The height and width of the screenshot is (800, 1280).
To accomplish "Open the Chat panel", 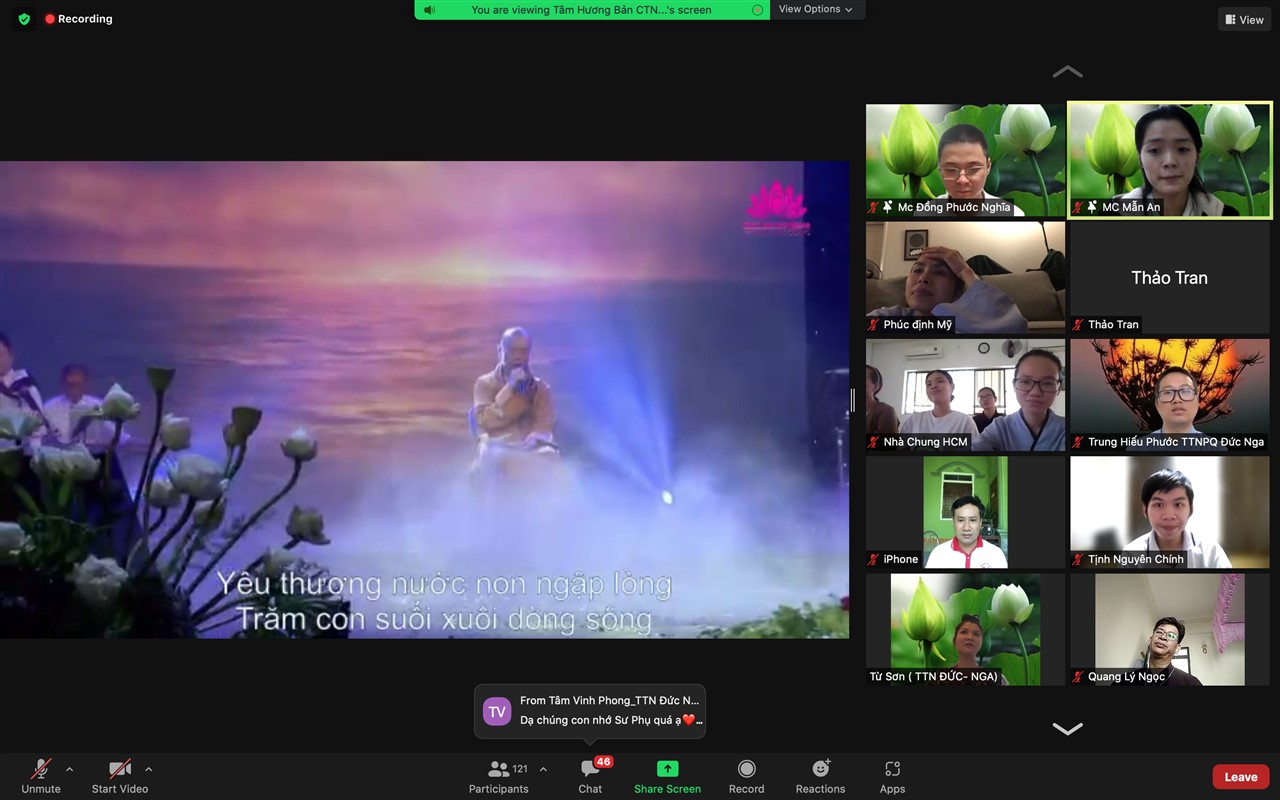I will pyautogui.click(x=590, y=776).
